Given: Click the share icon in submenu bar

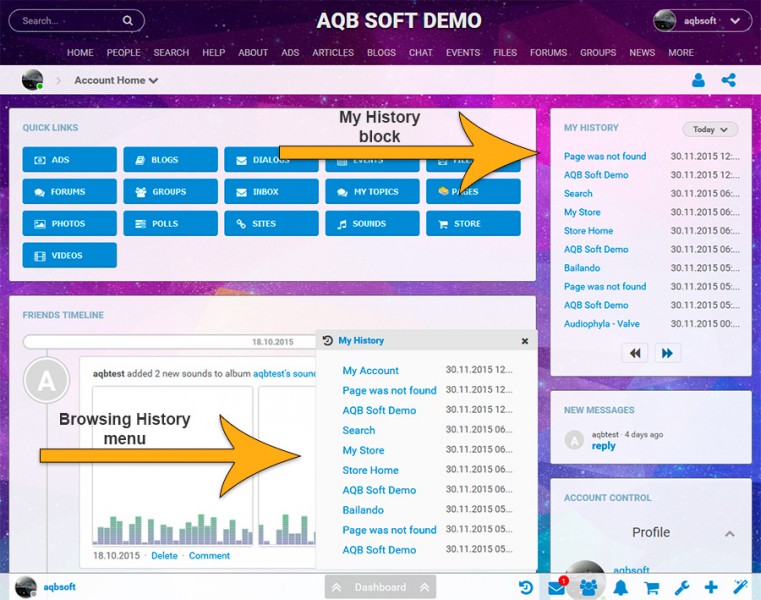Looking at the screenshot, I should click(728, 80).
